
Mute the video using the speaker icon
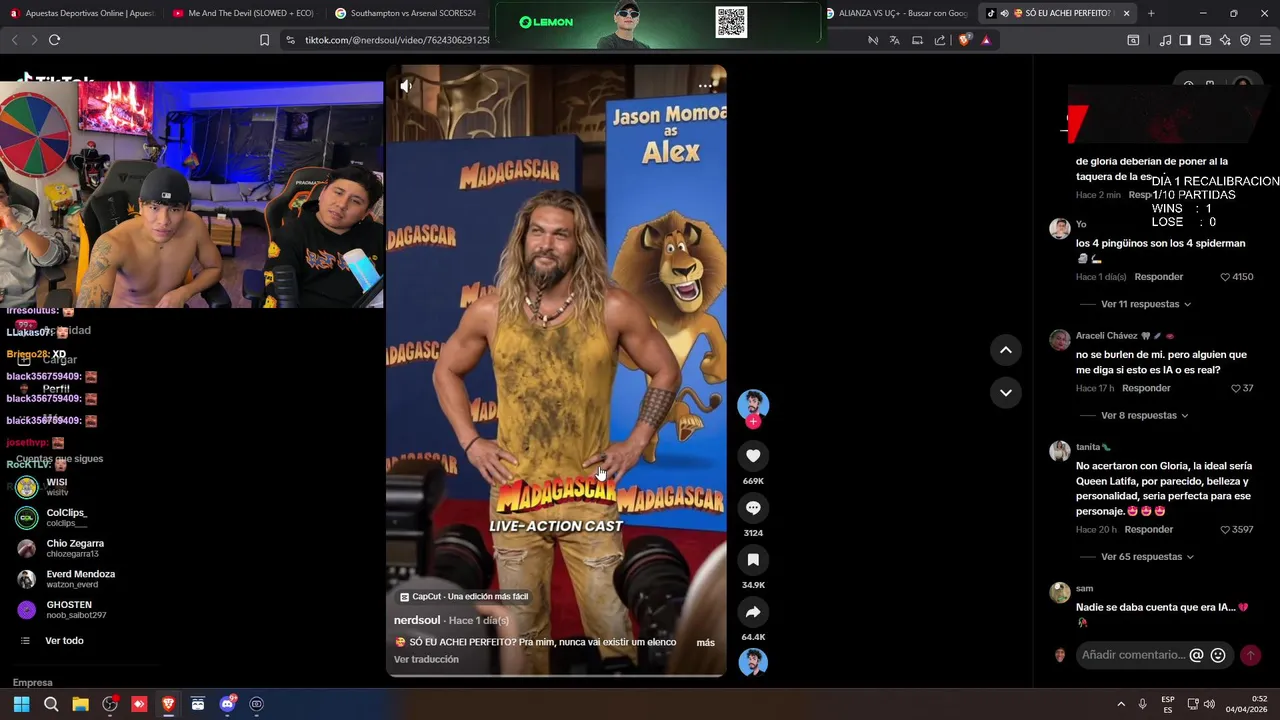click(x=406, y=87)
